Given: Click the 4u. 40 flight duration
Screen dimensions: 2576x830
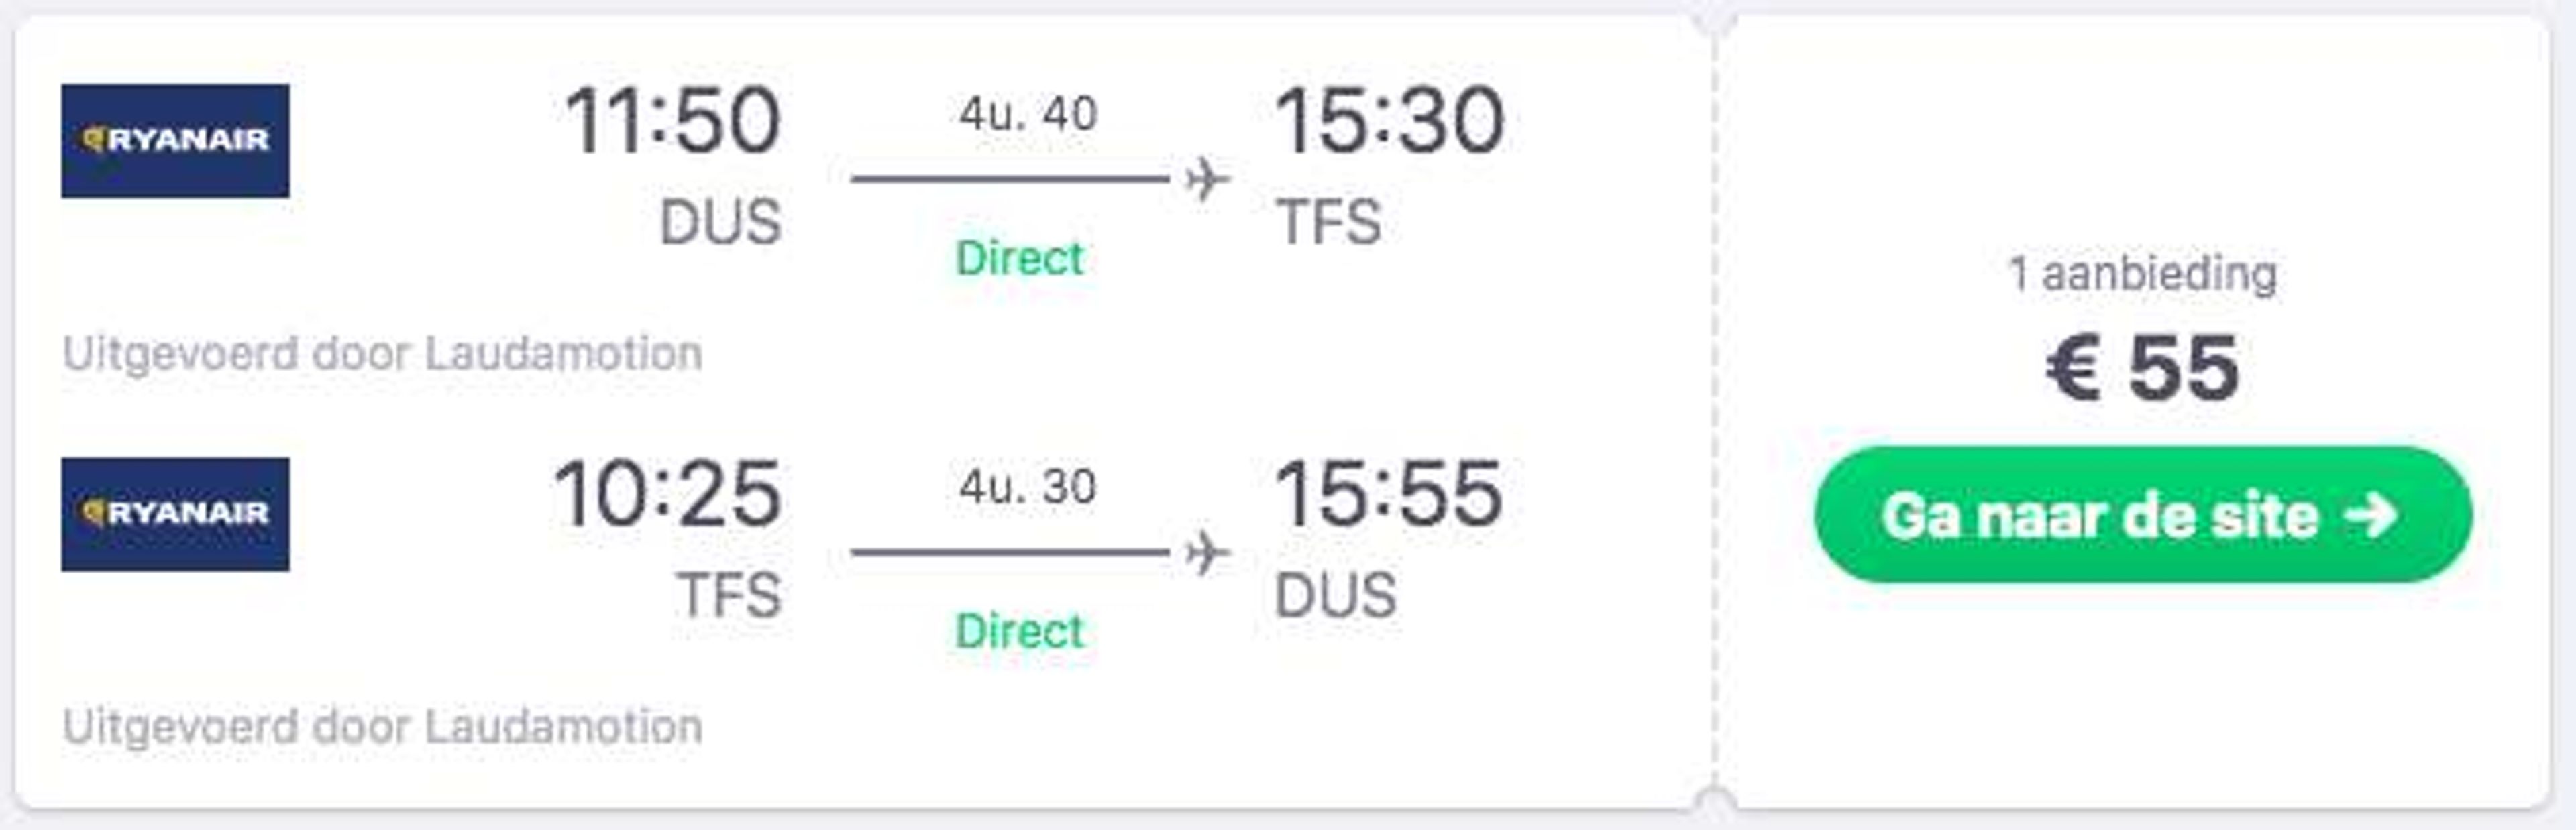Looking at the screenshot, I should tap(1028, 114).
